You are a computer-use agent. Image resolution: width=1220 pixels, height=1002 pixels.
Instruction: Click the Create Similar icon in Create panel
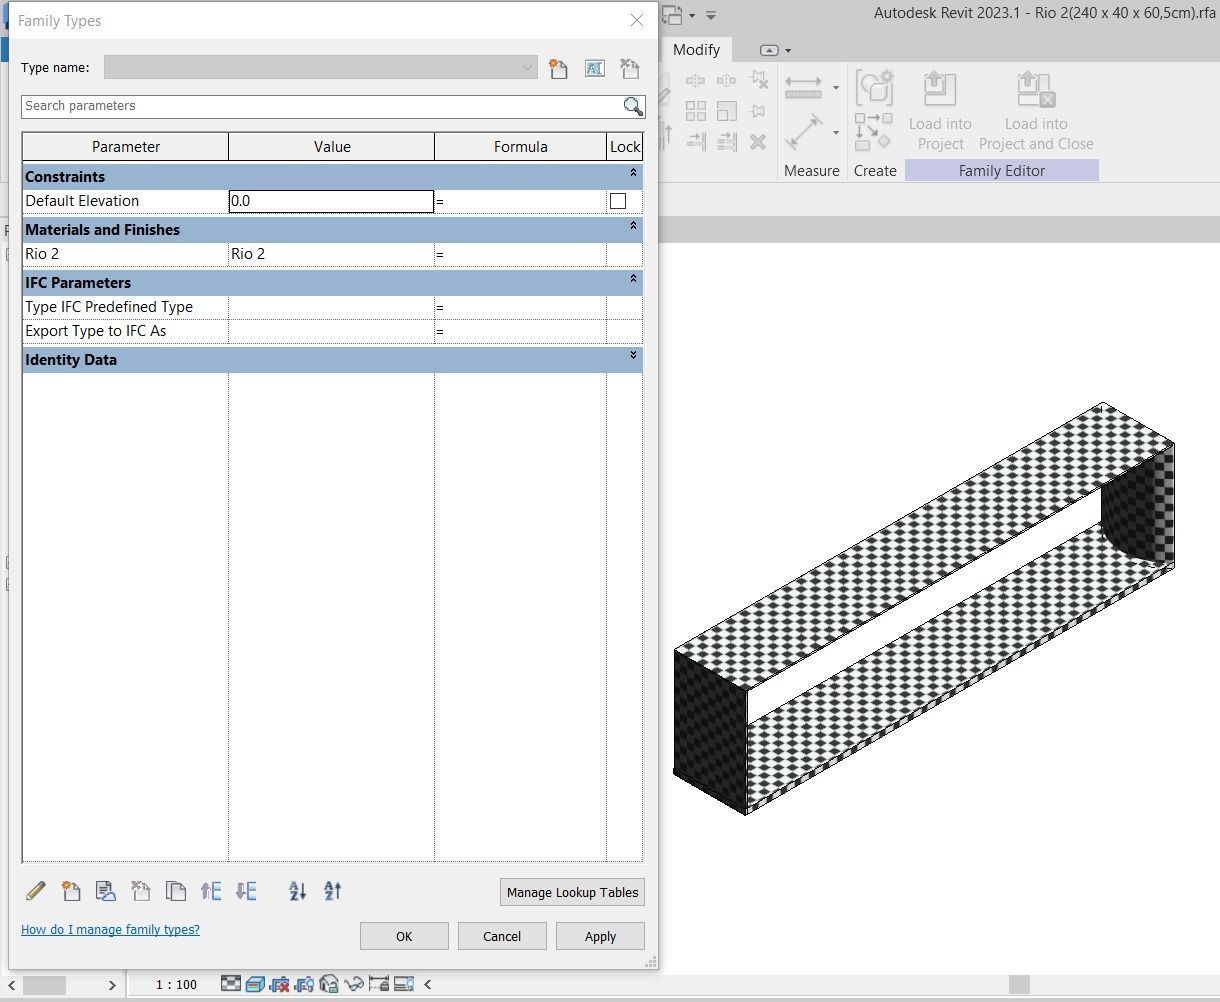(x=874, y=131)
